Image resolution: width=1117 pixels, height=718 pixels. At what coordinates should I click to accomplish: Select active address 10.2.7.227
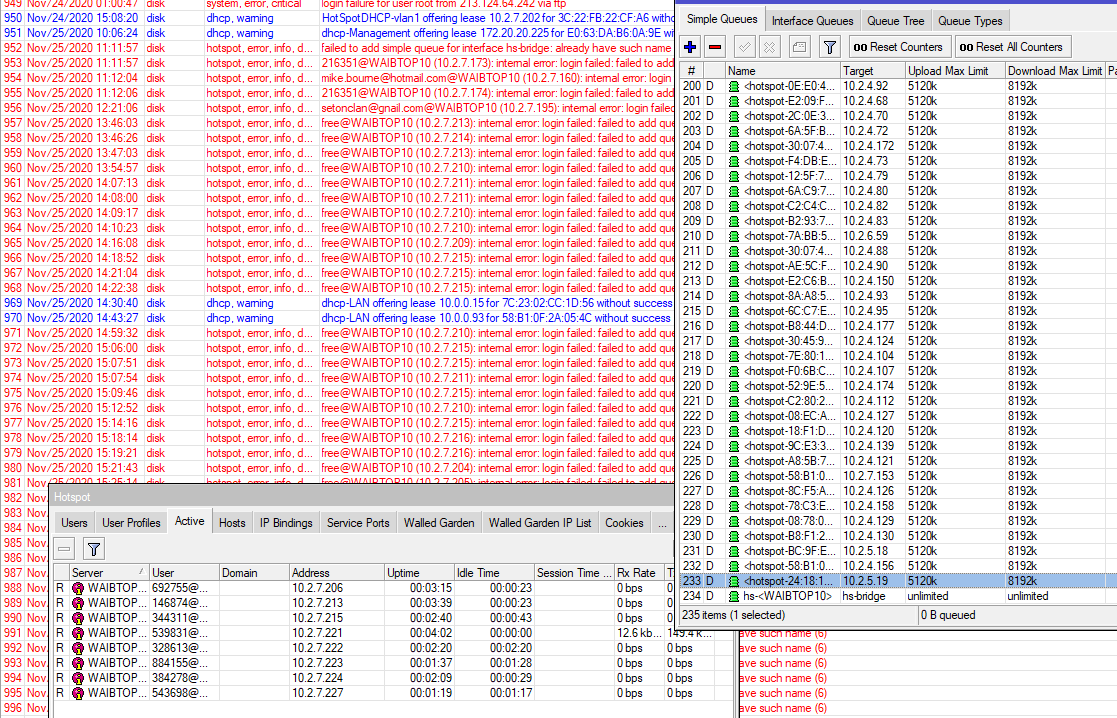click(x=317, y=693)
